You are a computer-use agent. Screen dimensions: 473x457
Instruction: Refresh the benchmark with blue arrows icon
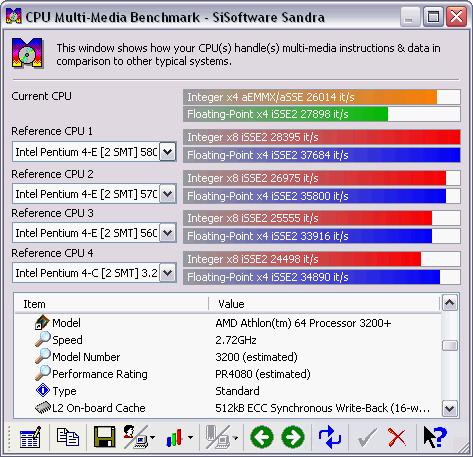[x=330, y=437]
